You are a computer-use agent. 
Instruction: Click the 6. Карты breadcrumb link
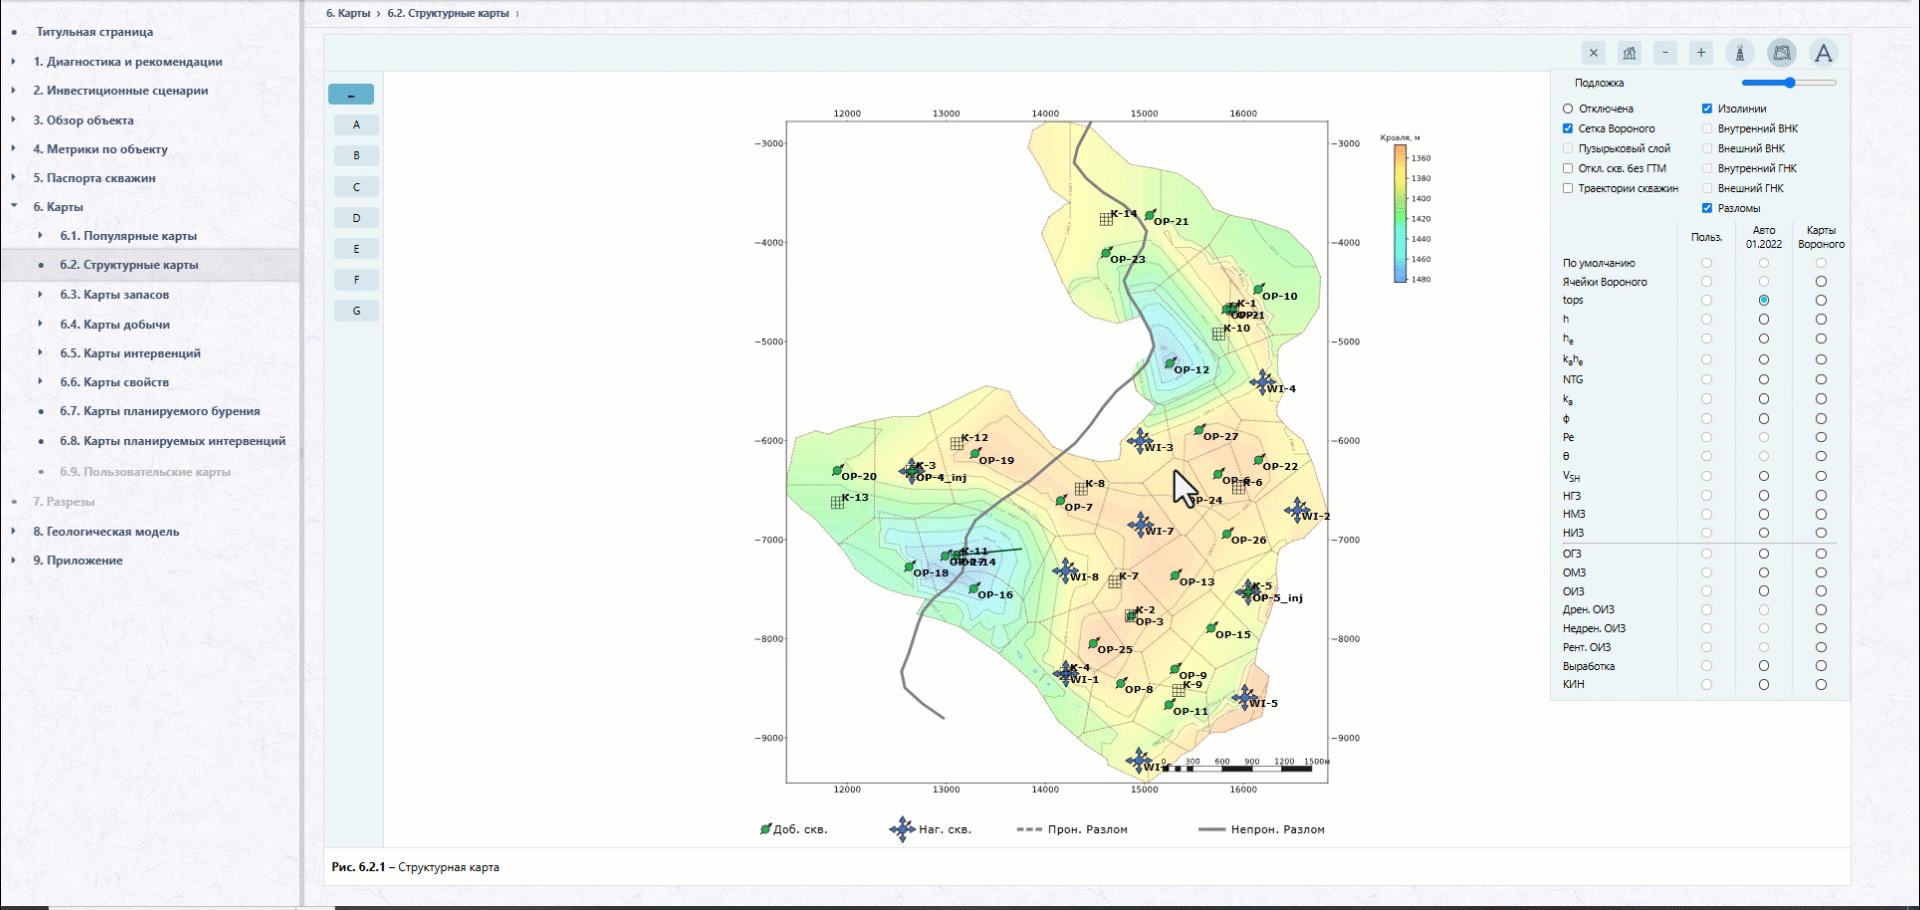[348, 13]
